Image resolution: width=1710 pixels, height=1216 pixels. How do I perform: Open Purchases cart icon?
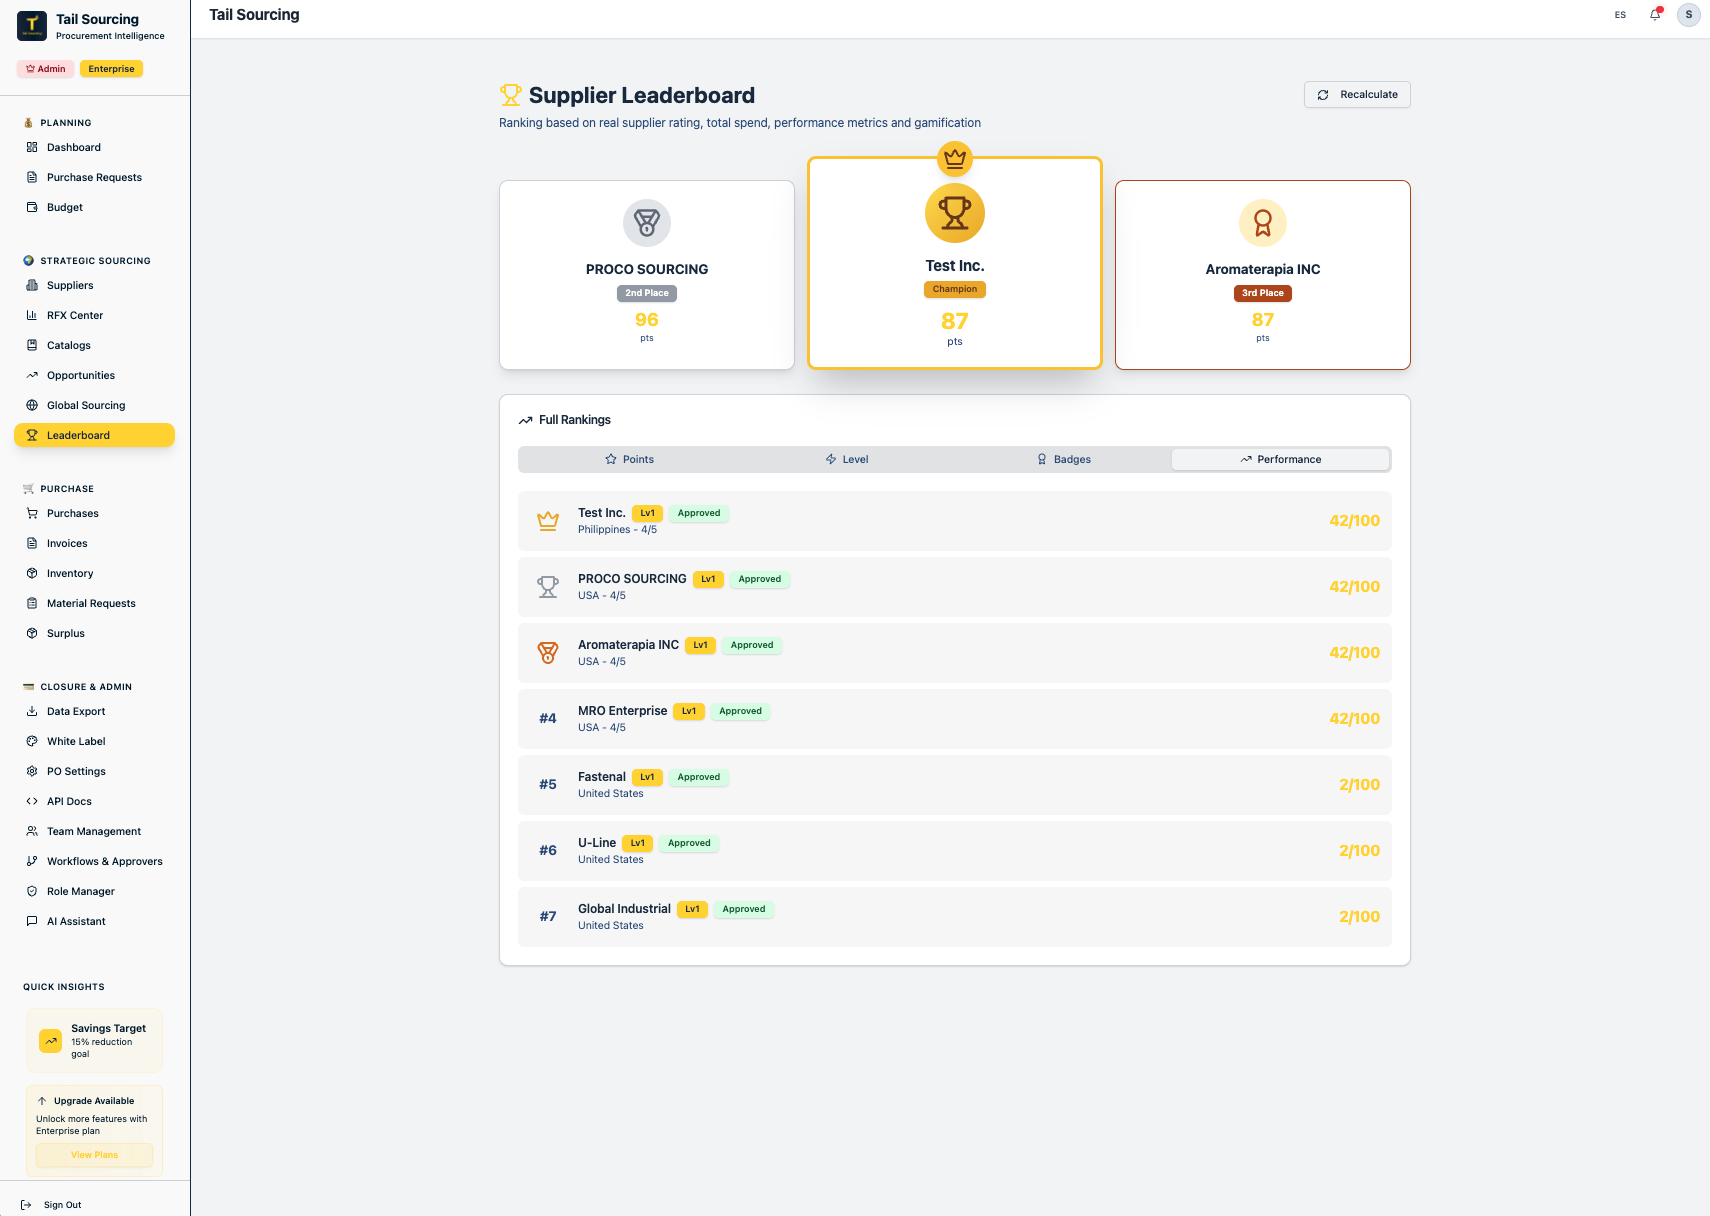tap(32, 513)
